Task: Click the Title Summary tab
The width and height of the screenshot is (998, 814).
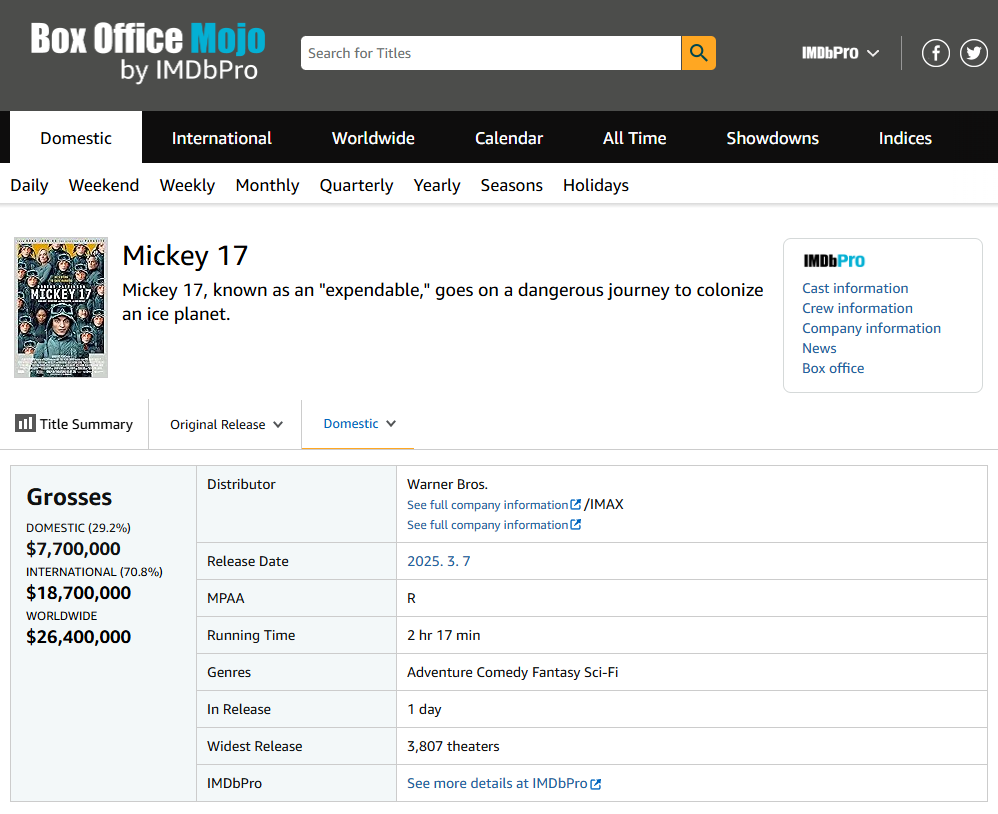Action: 74,424
